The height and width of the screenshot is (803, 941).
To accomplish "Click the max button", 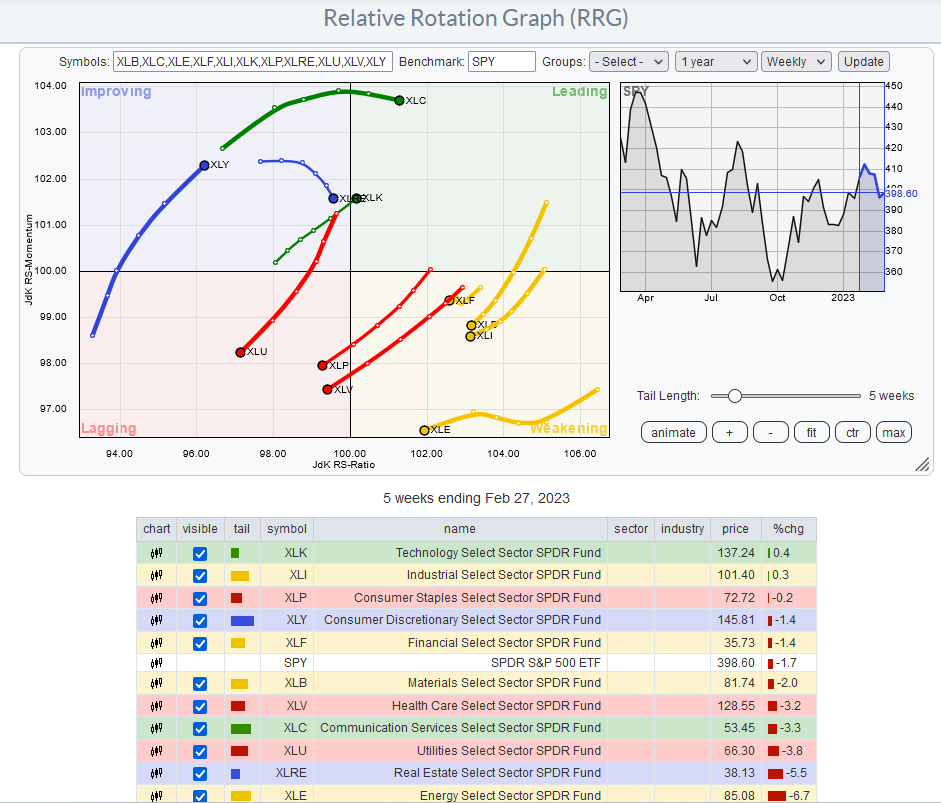I will [x=894, y=433].
